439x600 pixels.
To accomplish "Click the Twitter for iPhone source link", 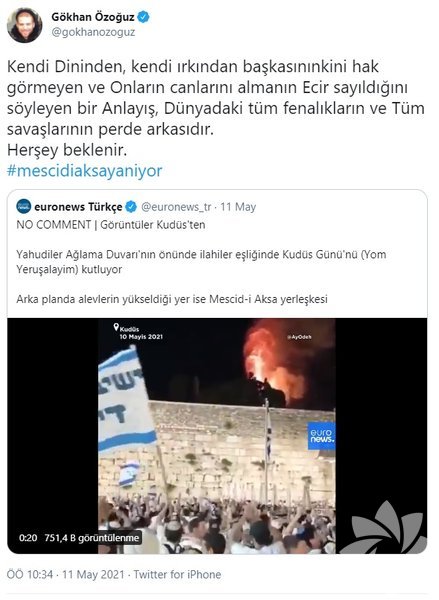I will click(177, 574).
